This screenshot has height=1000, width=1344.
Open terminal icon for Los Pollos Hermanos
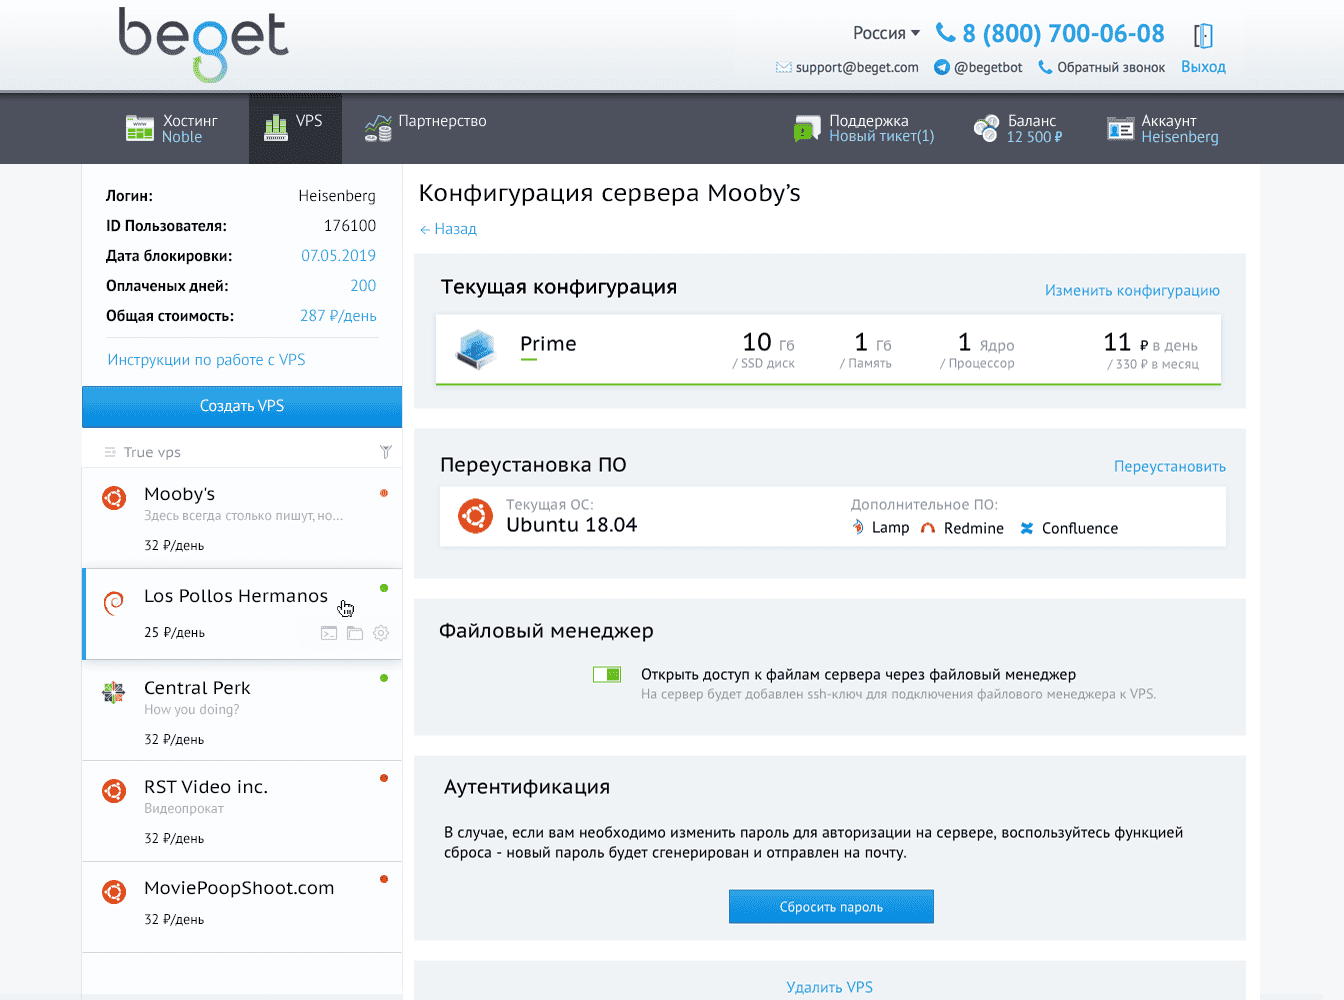click(328, 633)
